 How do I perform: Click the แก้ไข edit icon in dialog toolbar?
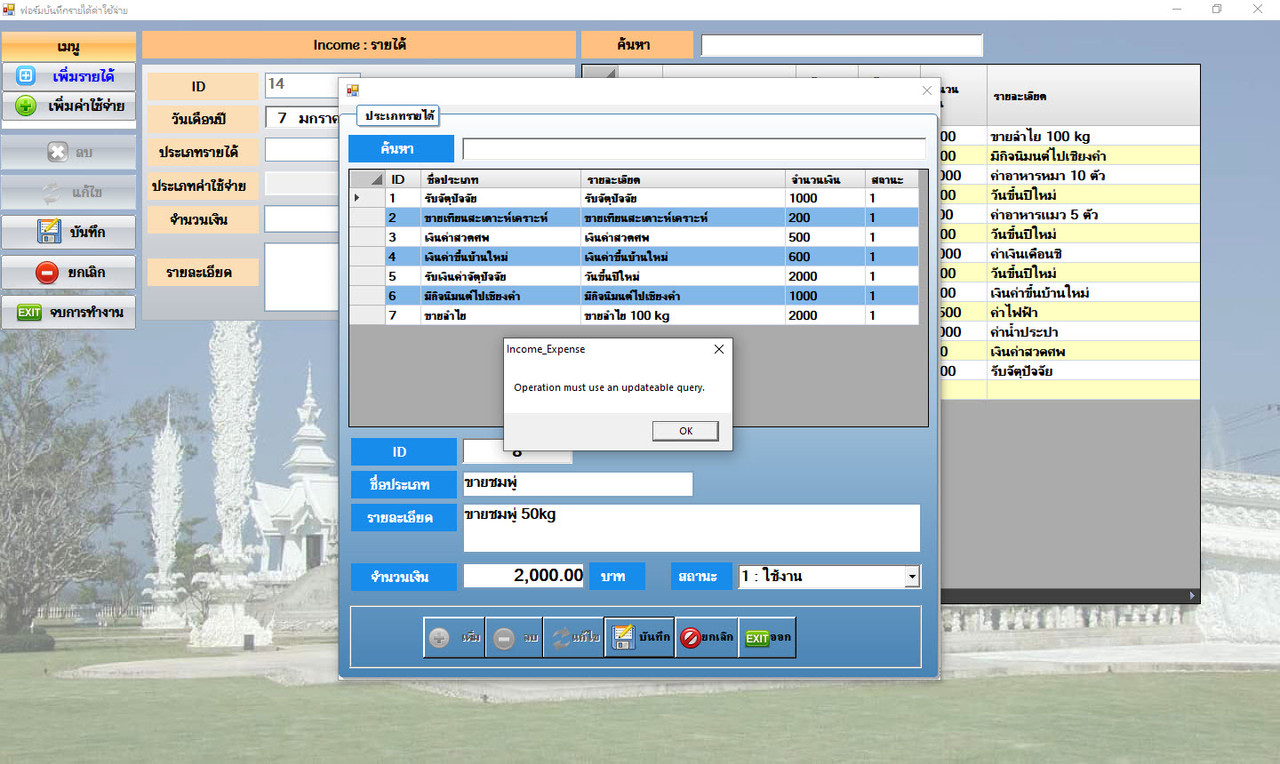(x=573, y=637)
